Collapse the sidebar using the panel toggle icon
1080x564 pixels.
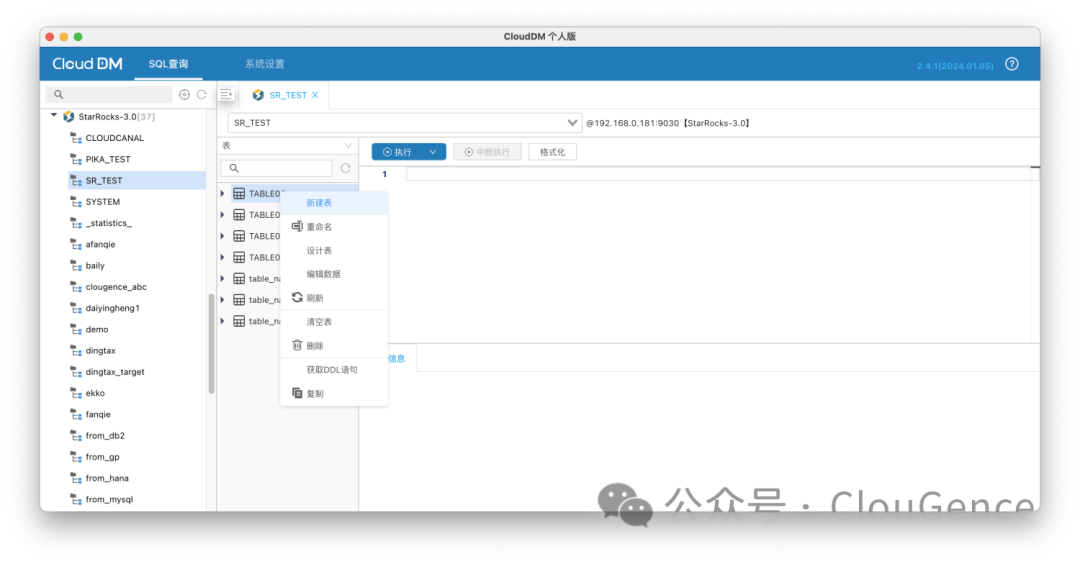(x=227, y=94)
